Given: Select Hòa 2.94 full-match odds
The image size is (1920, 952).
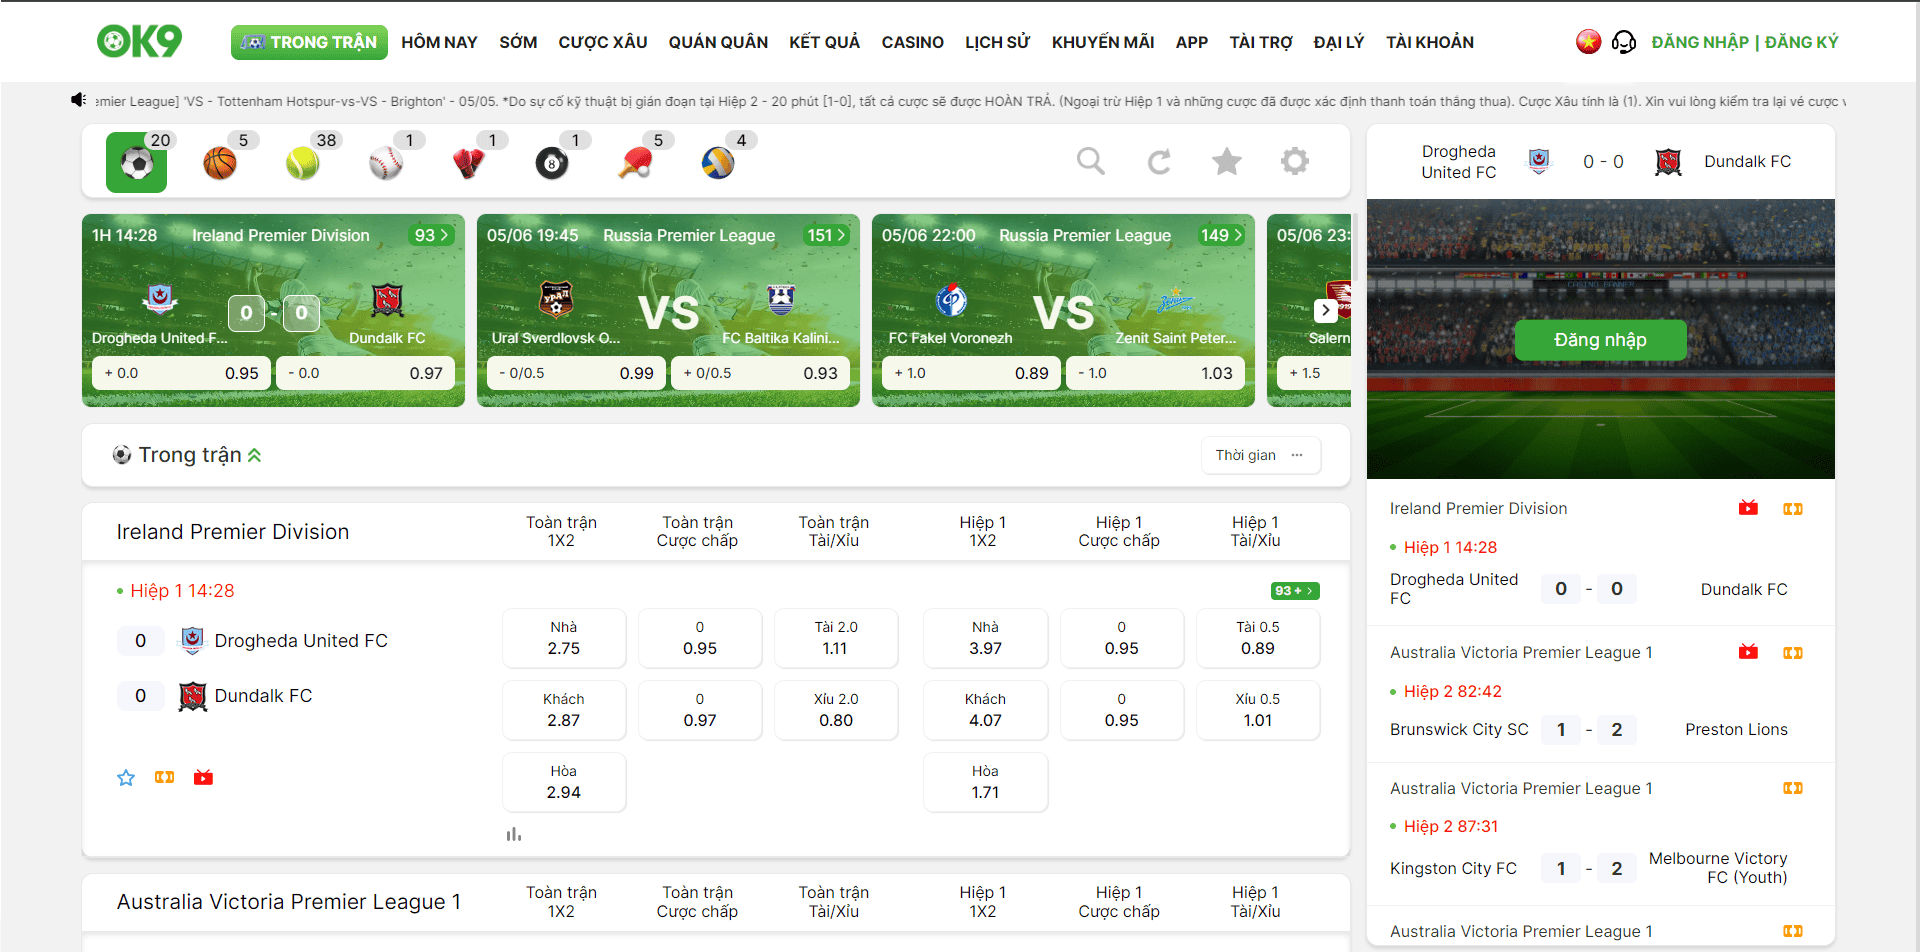Looking at the screenshot, I should point(564,782).
